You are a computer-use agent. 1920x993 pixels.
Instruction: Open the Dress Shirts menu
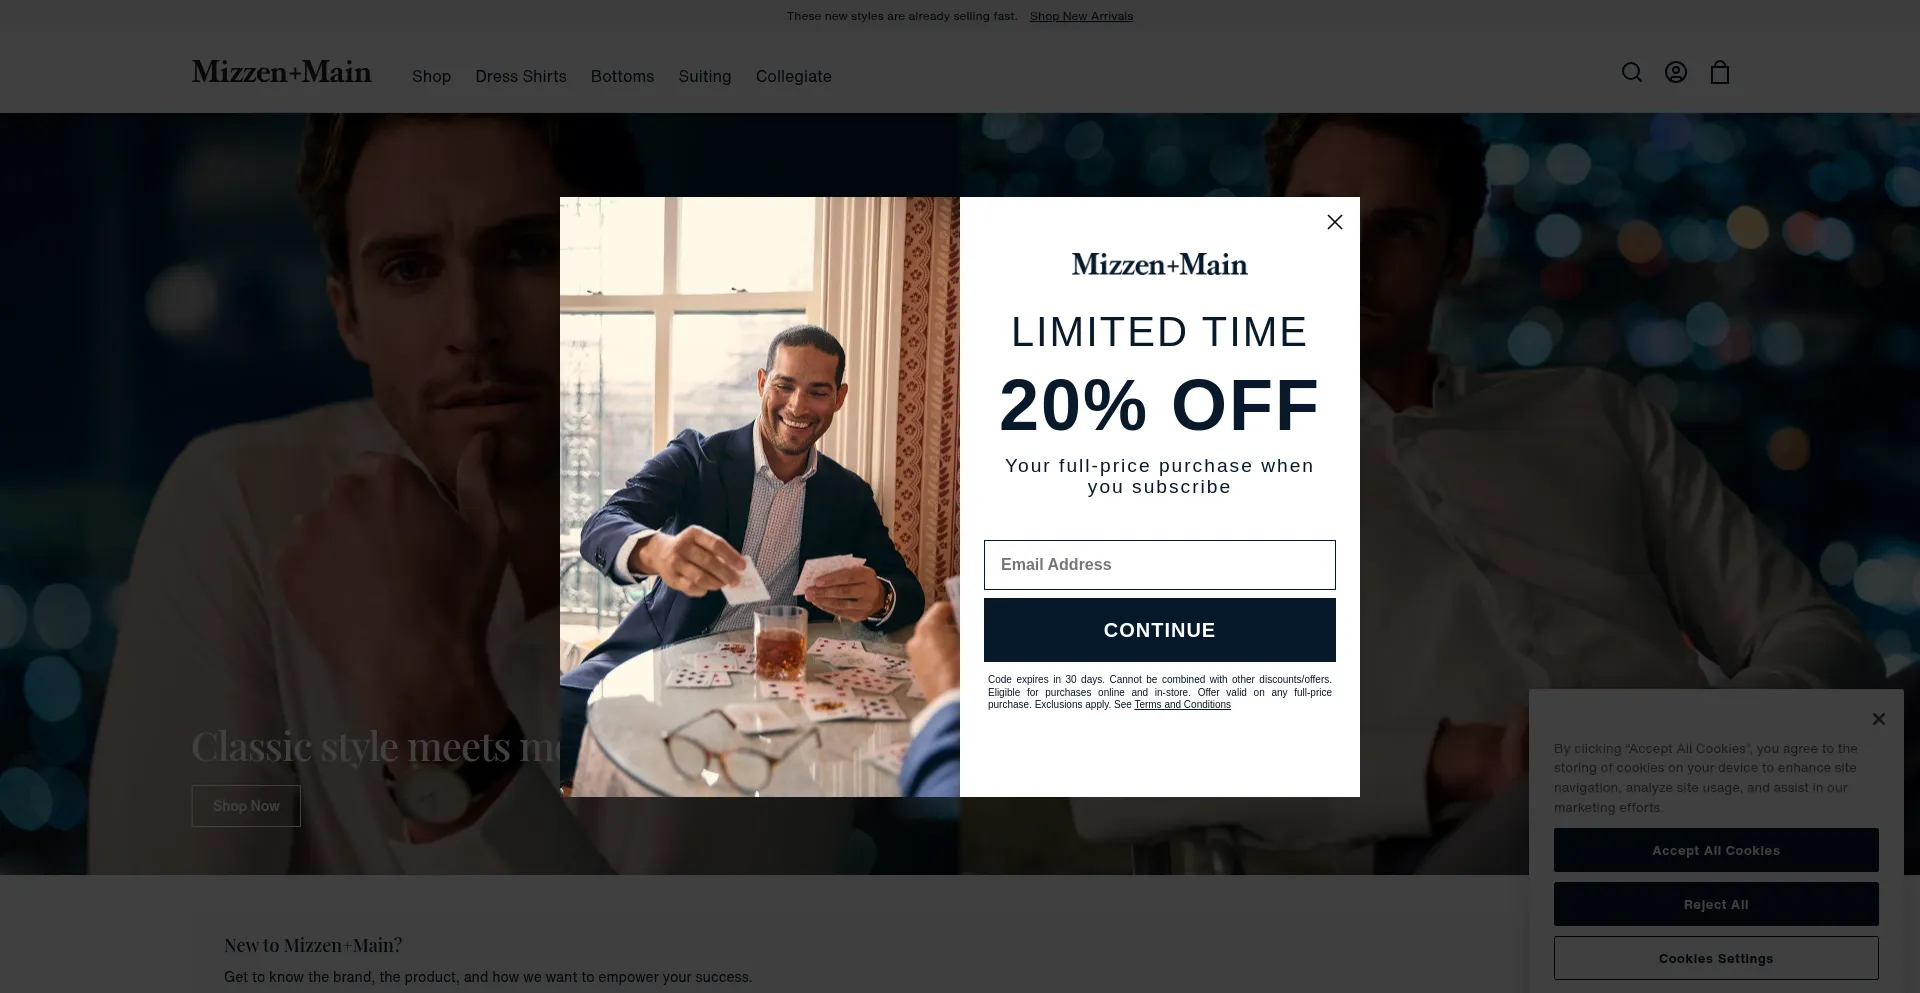point(520,76)
